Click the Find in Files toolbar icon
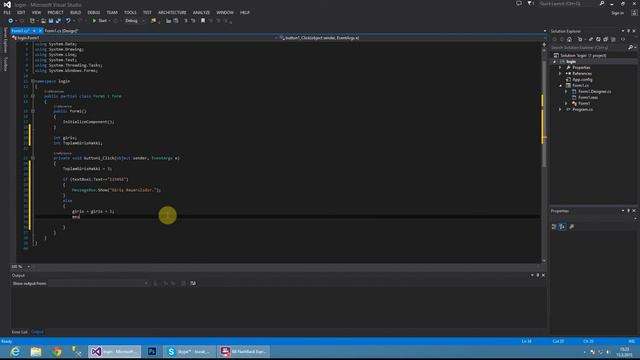 pos(154,21)
